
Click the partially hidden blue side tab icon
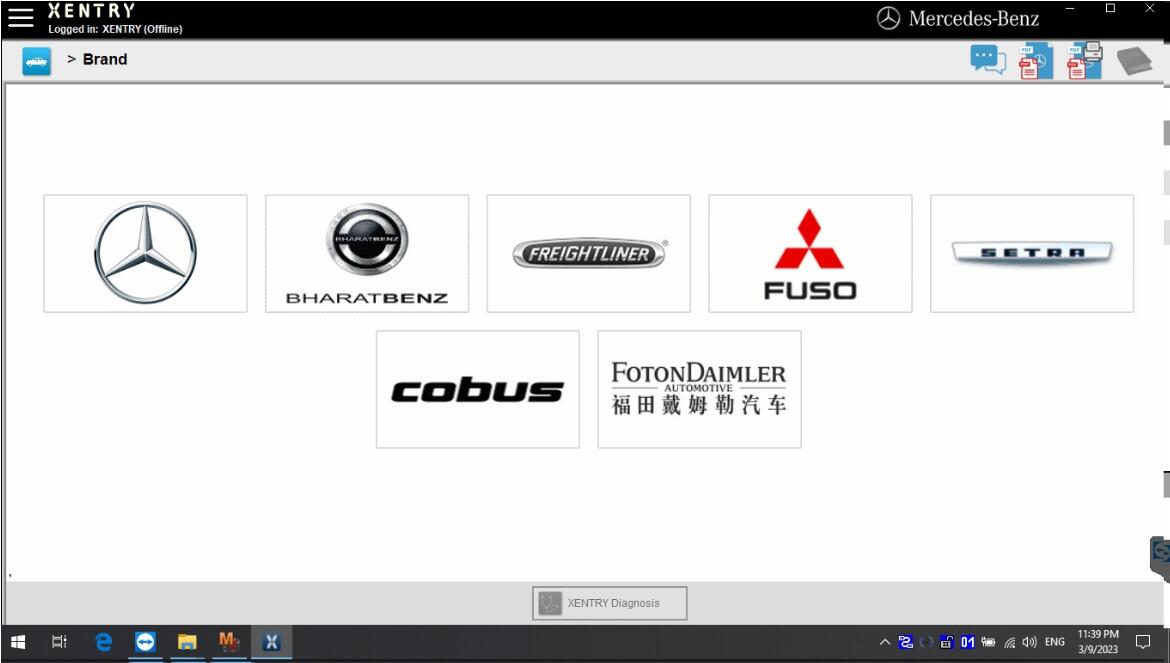tap(1161, 556)
